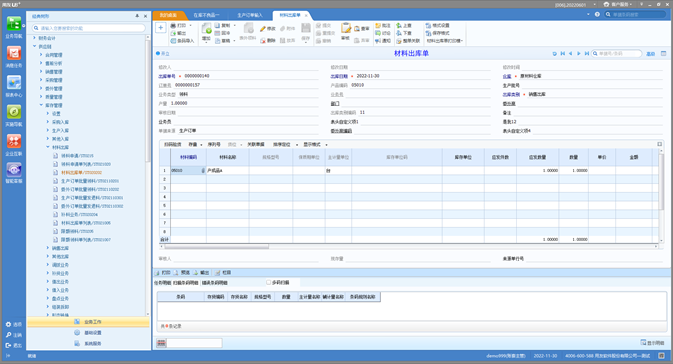This screenshot has height=364, width=673.
Task: Collapse the 库存管理 tree node
Action: (41, 105)
